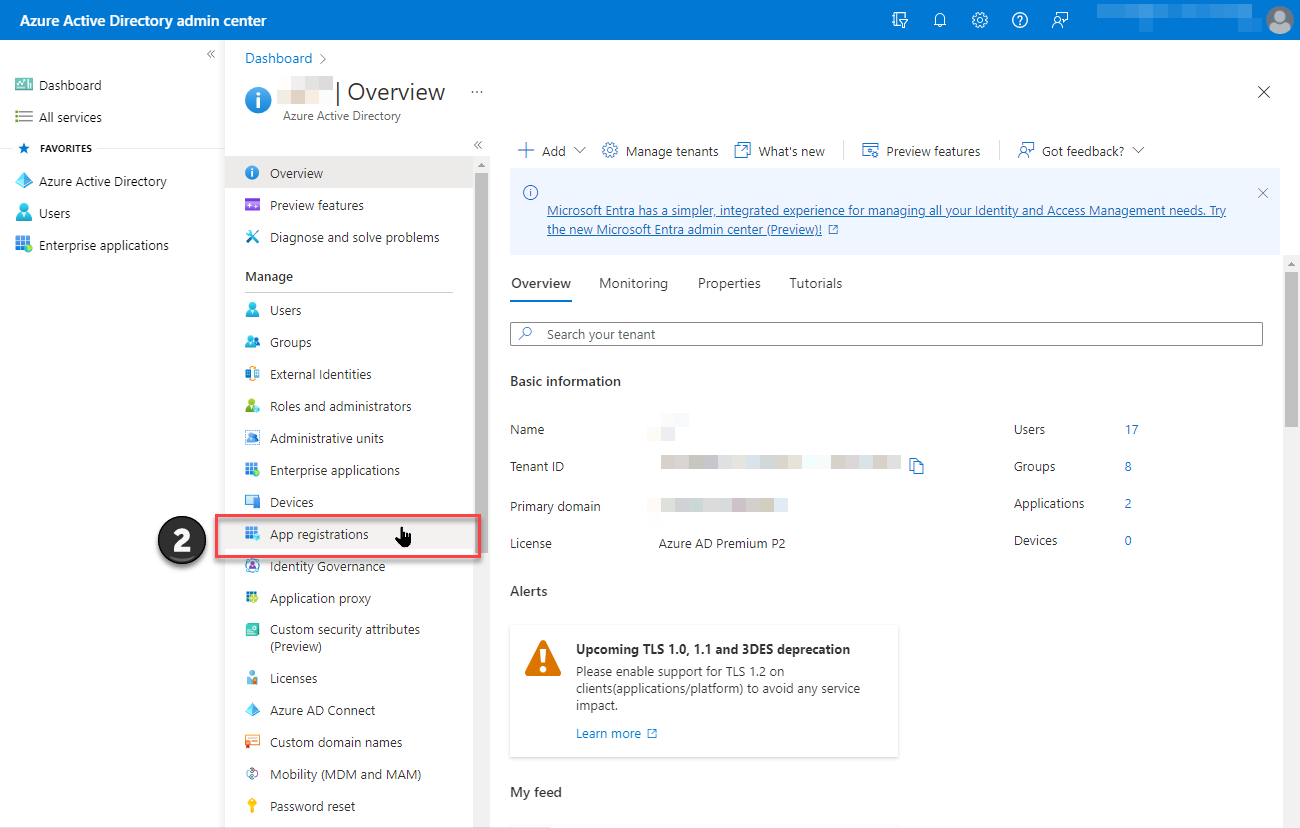Open the ellipsis more options next to Overview
Viewport: 1300px width, 828px height.
477,92
